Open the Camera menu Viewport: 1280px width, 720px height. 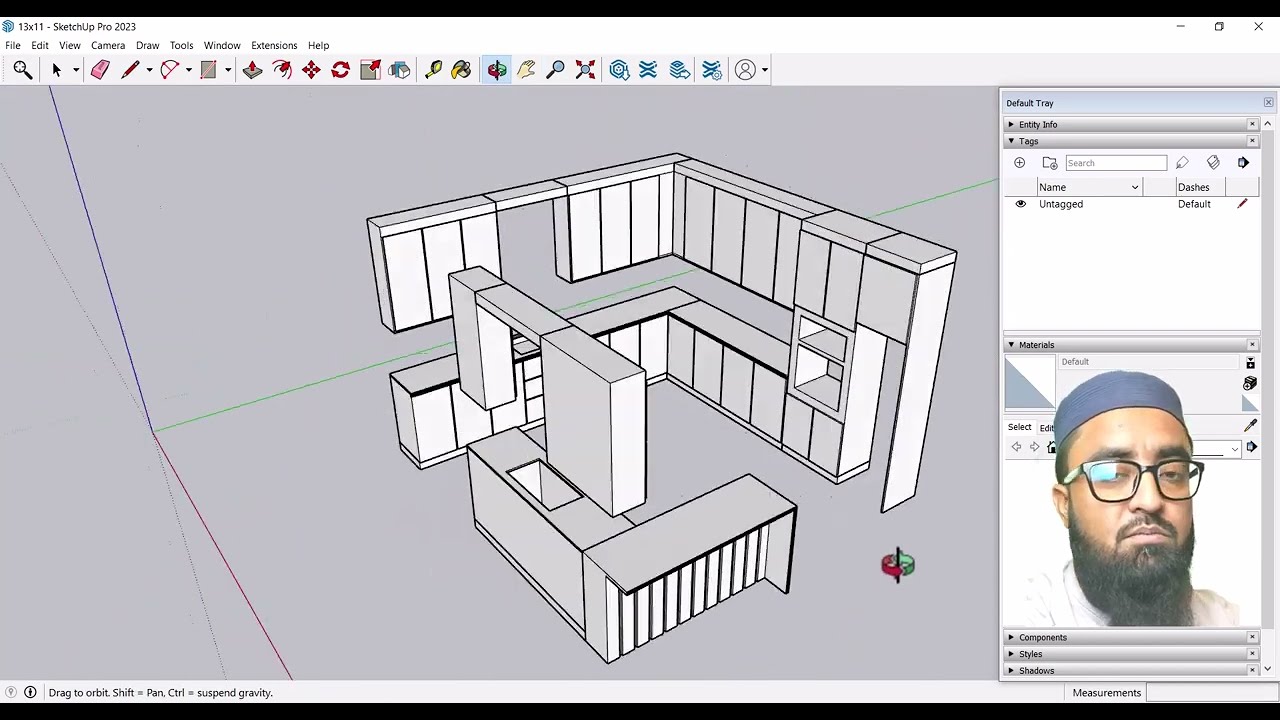point(108,45)
